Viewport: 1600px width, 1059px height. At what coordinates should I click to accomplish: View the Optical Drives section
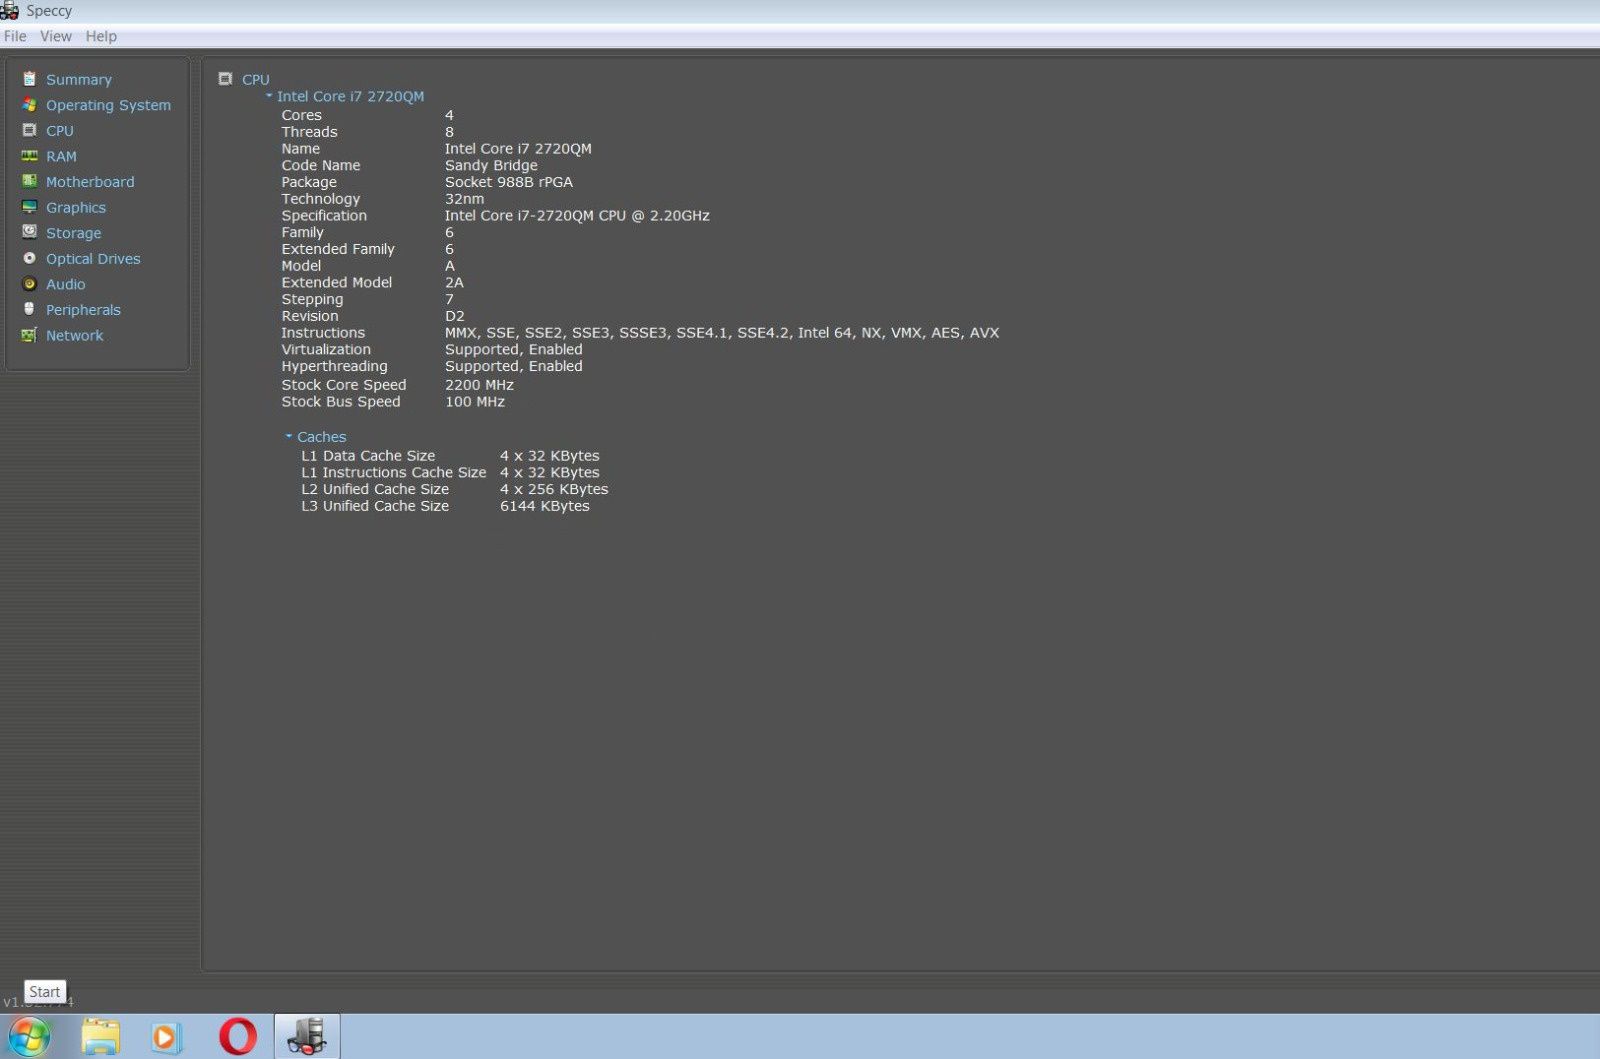click(93, 259)
